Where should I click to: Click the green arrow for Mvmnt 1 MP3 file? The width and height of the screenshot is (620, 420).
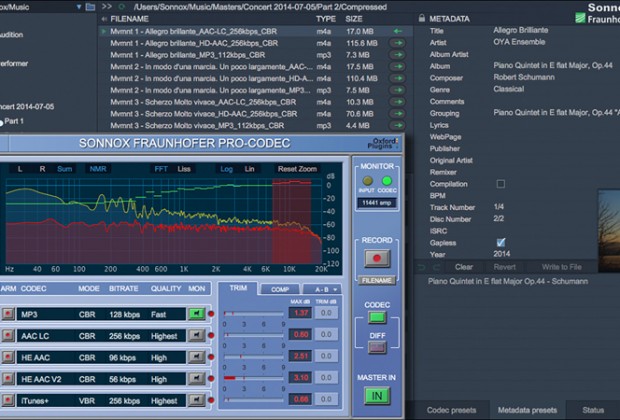point(398,55)
